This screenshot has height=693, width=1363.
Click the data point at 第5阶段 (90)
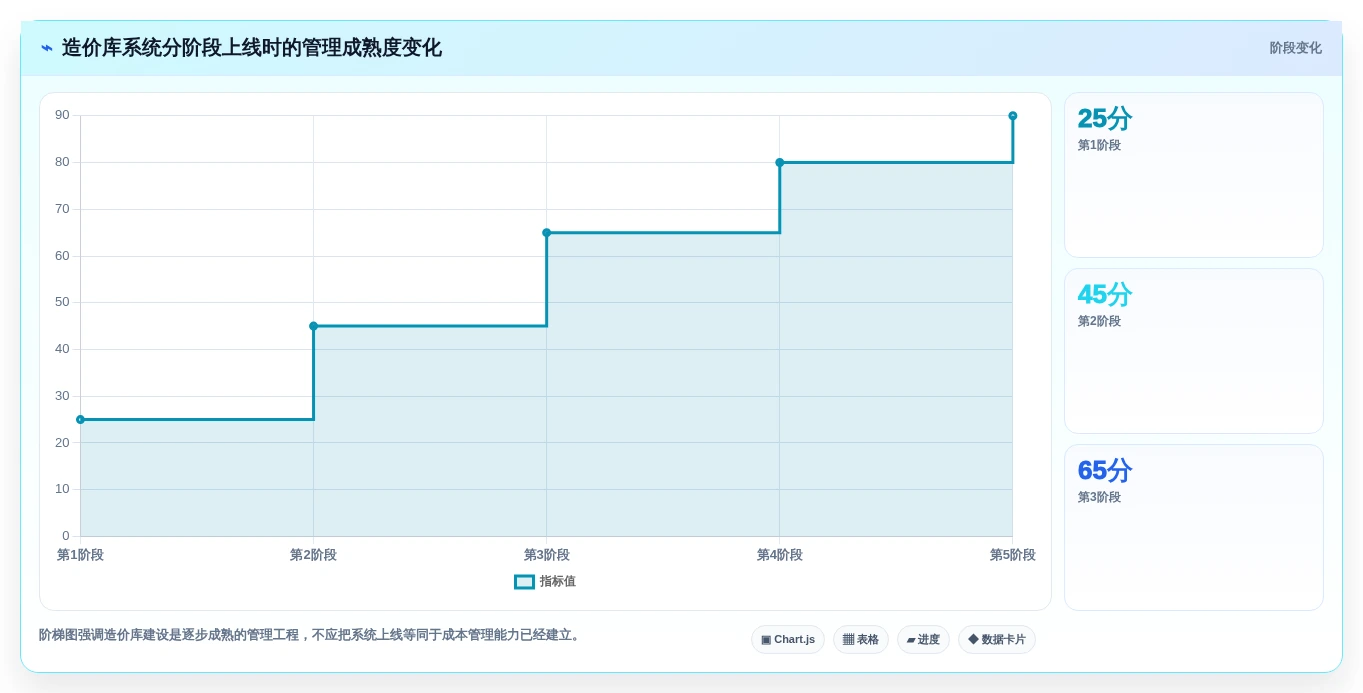[1012, 116]
